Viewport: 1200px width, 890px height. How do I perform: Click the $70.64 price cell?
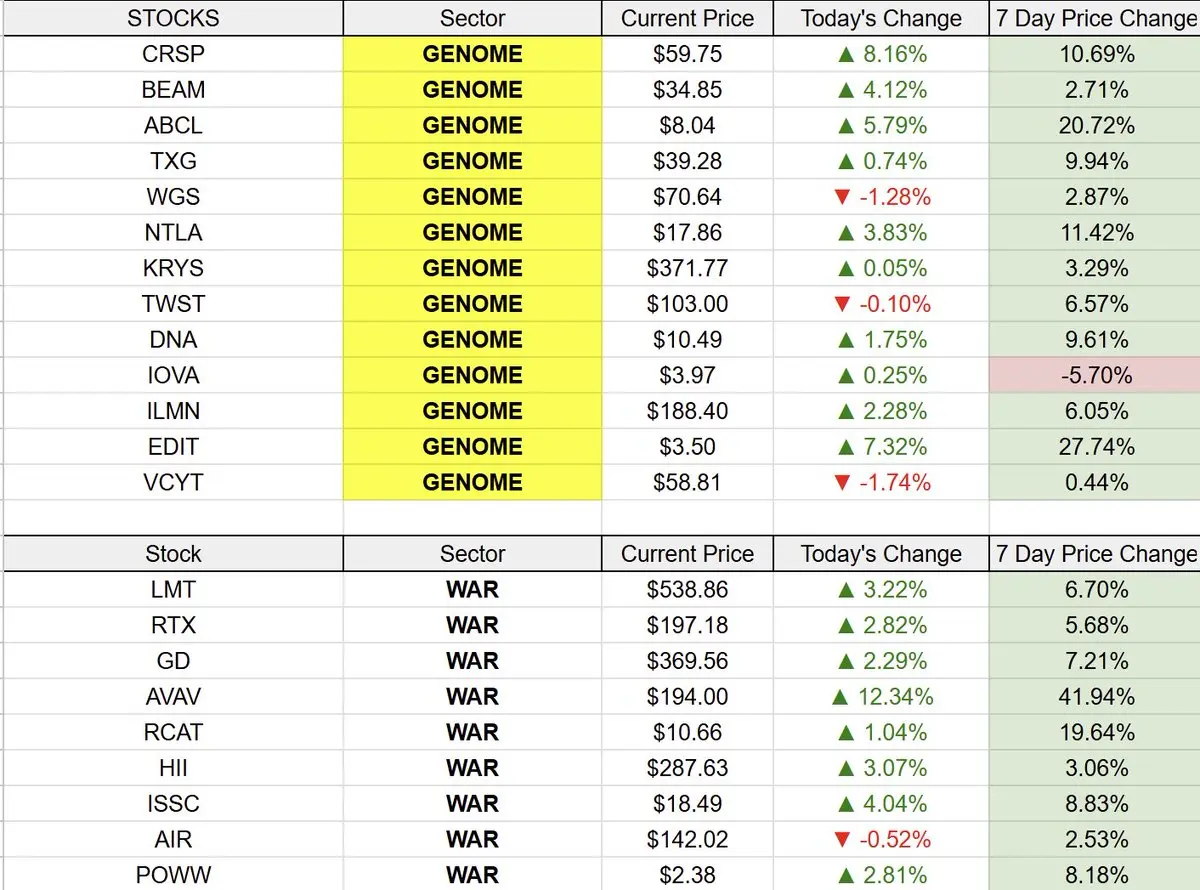click(687, 197)
